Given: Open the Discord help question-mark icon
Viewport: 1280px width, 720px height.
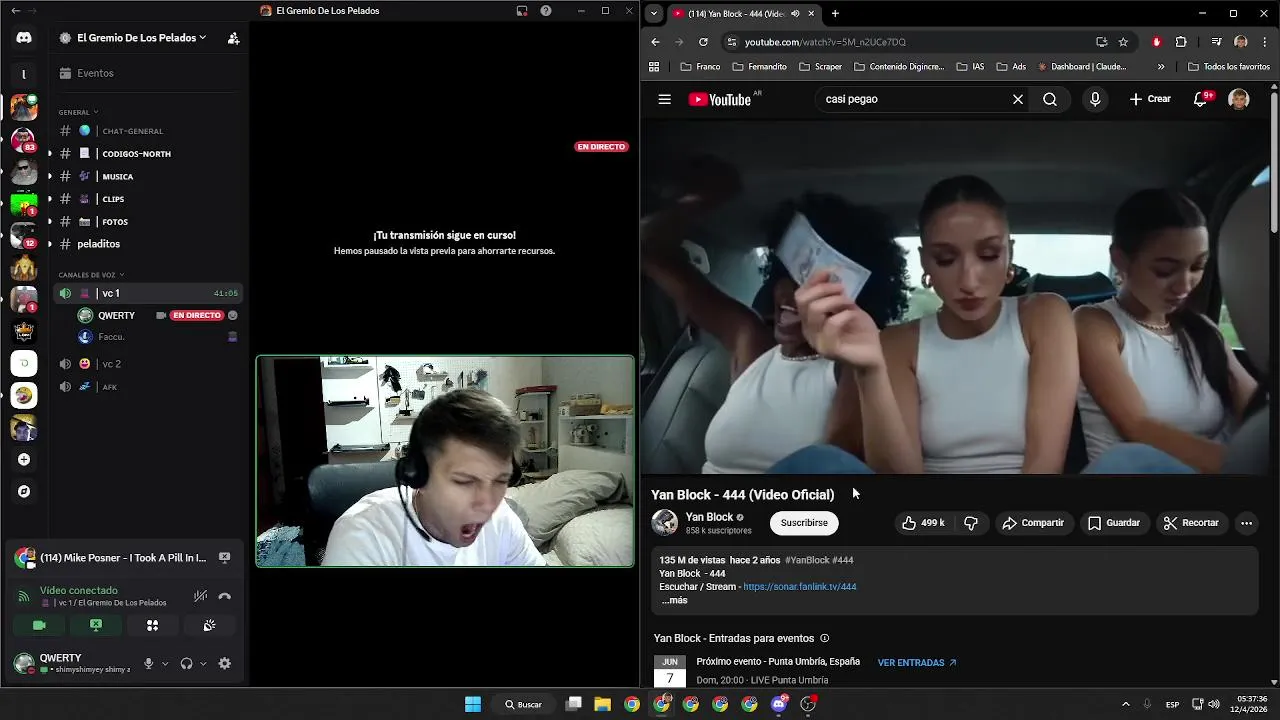Looking at the screenshot, I should pyautogui.click(x=546, y=11).
